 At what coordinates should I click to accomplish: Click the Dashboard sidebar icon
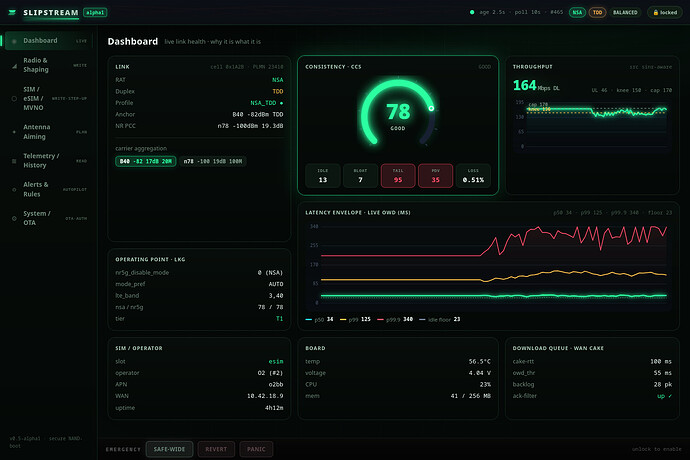pos(14,41)
